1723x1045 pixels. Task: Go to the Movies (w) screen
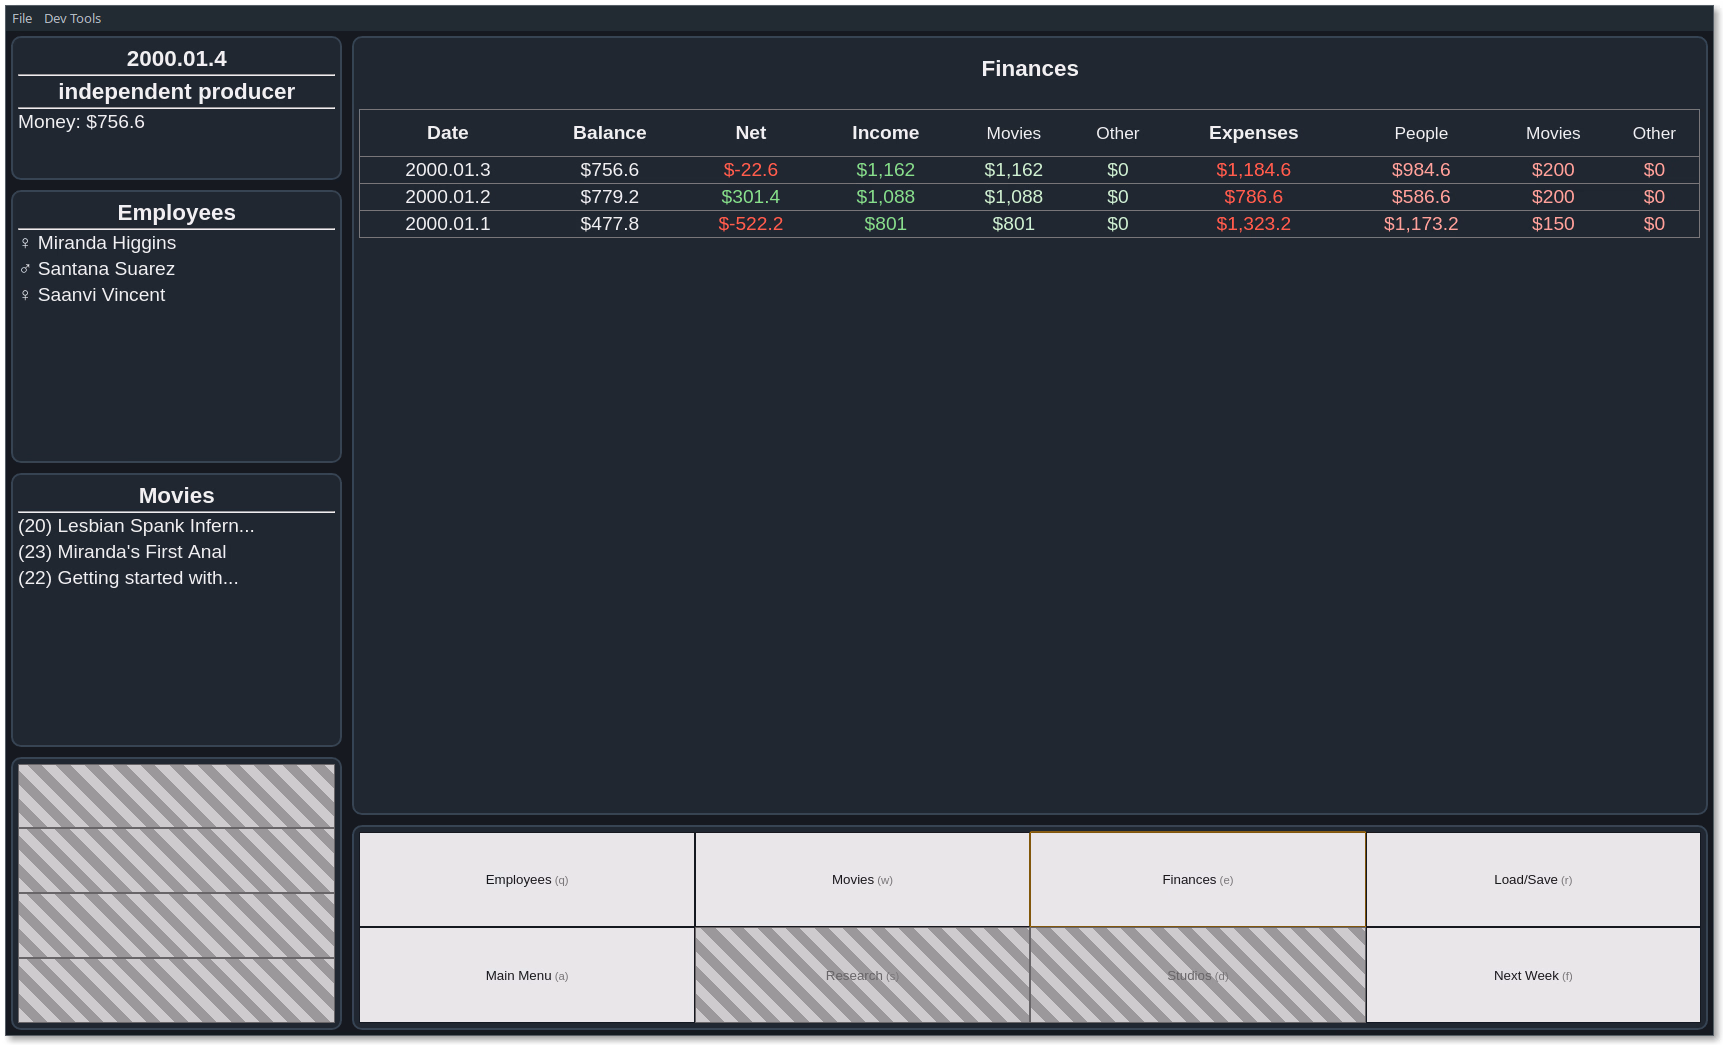[862, 880]
